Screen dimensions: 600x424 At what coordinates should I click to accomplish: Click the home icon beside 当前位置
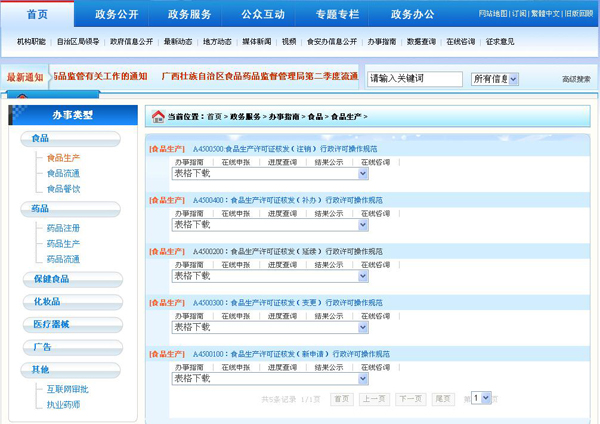pyautogui.click(x=158, y=117)
